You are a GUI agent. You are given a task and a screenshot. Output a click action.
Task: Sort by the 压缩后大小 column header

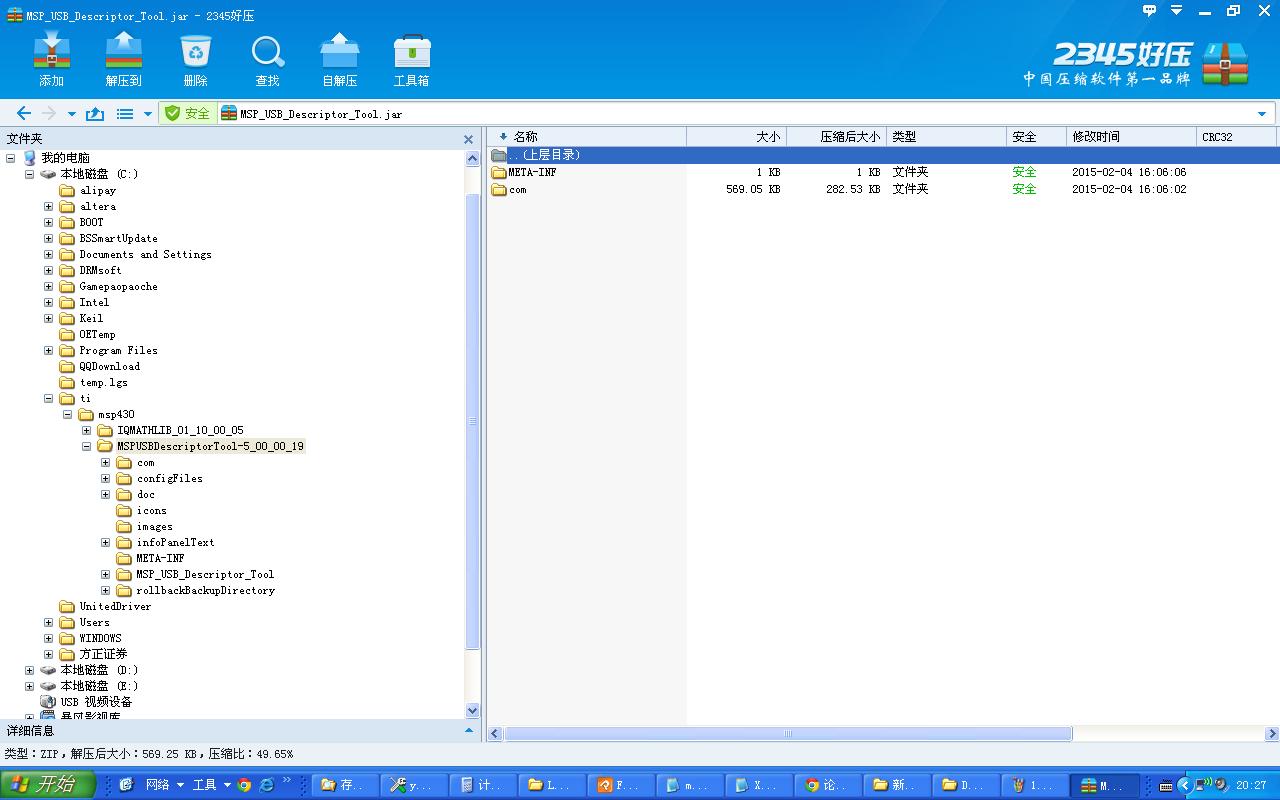(837, 137)
